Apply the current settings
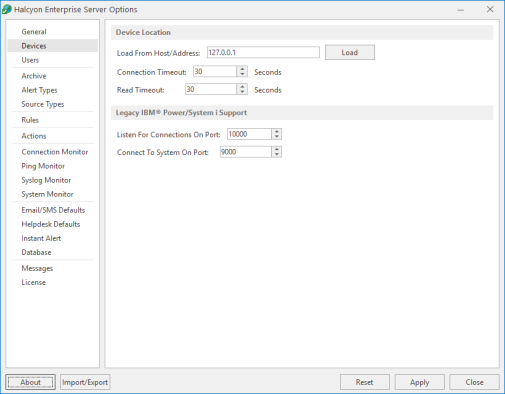The image size is (505, 394). (x=419, y=382)
